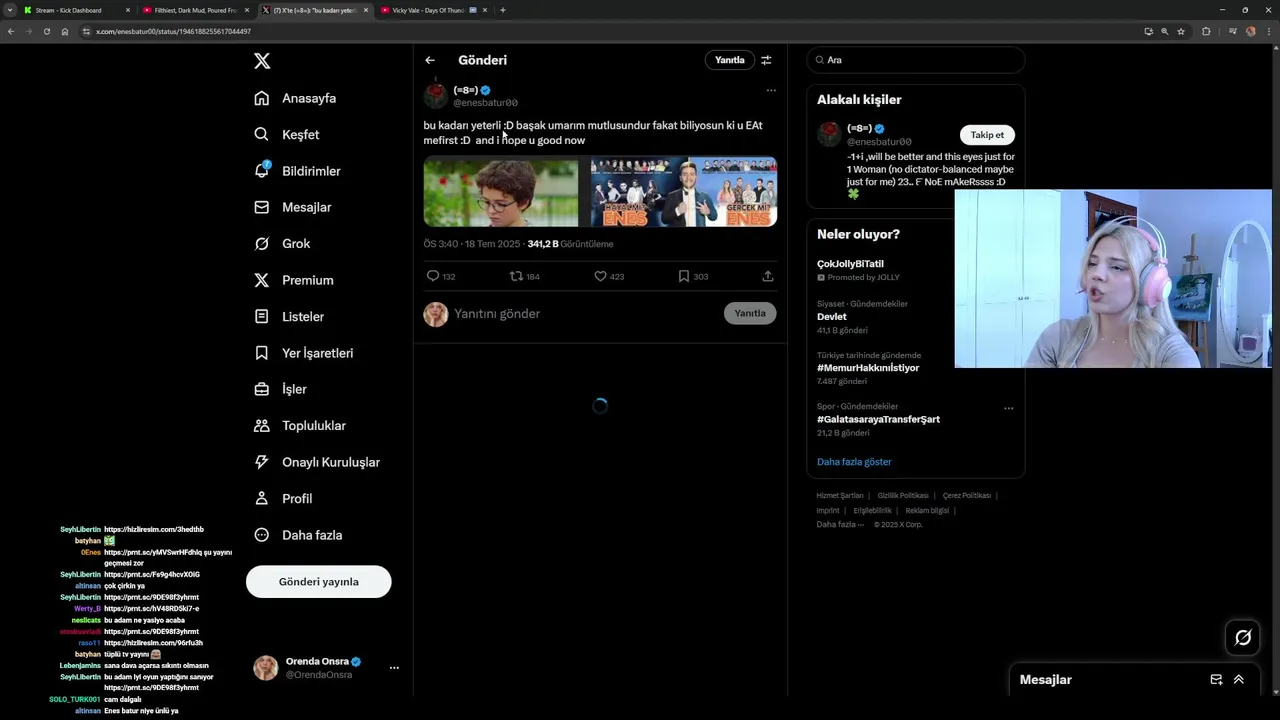This screenshot has width=1280, height=720.
Task: Open Keşfet search icon in sidebar
Action: [262, 134]
